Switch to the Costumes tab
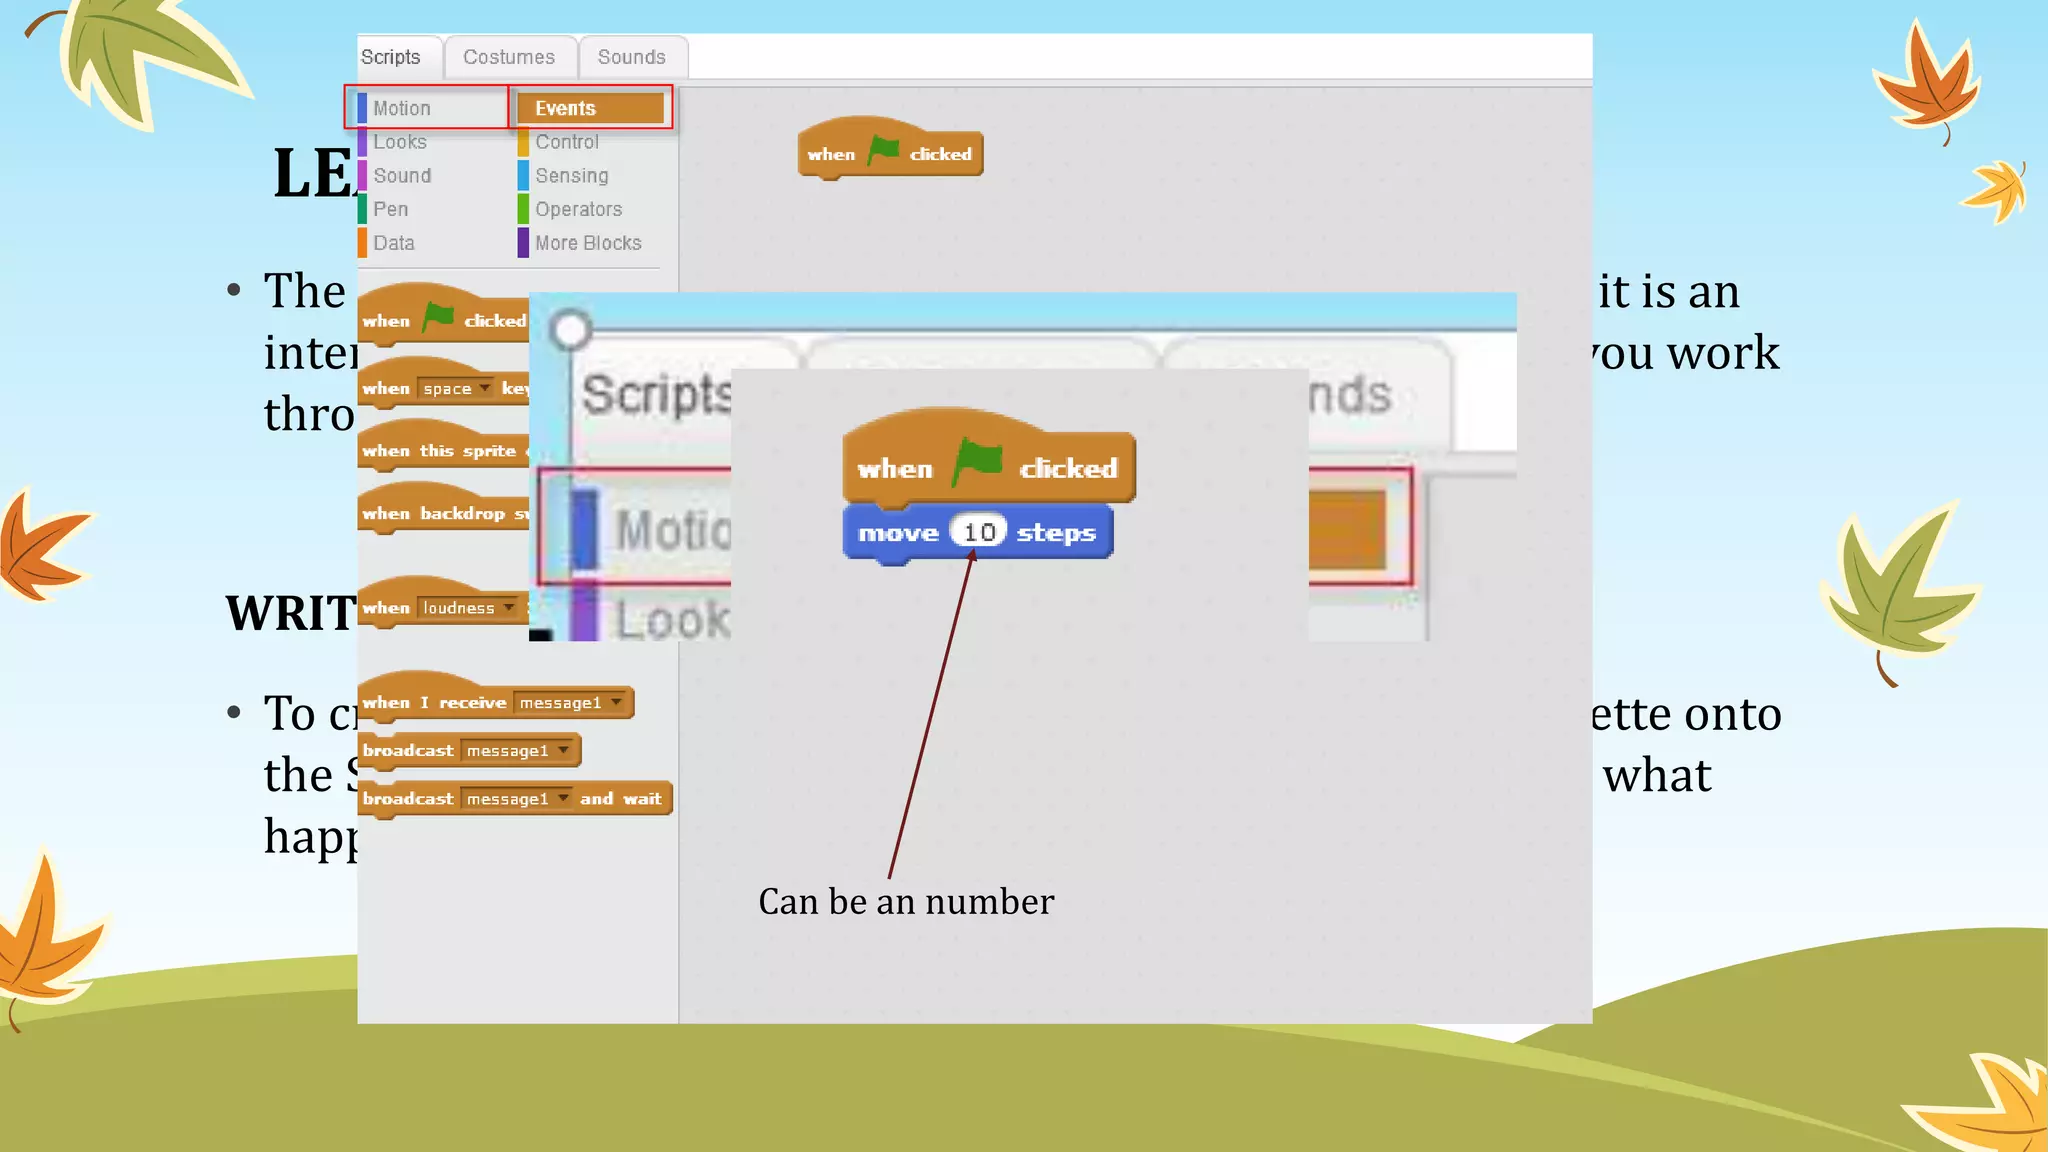Viewport: 2048px width, 1152px height. tap(509, 57)
